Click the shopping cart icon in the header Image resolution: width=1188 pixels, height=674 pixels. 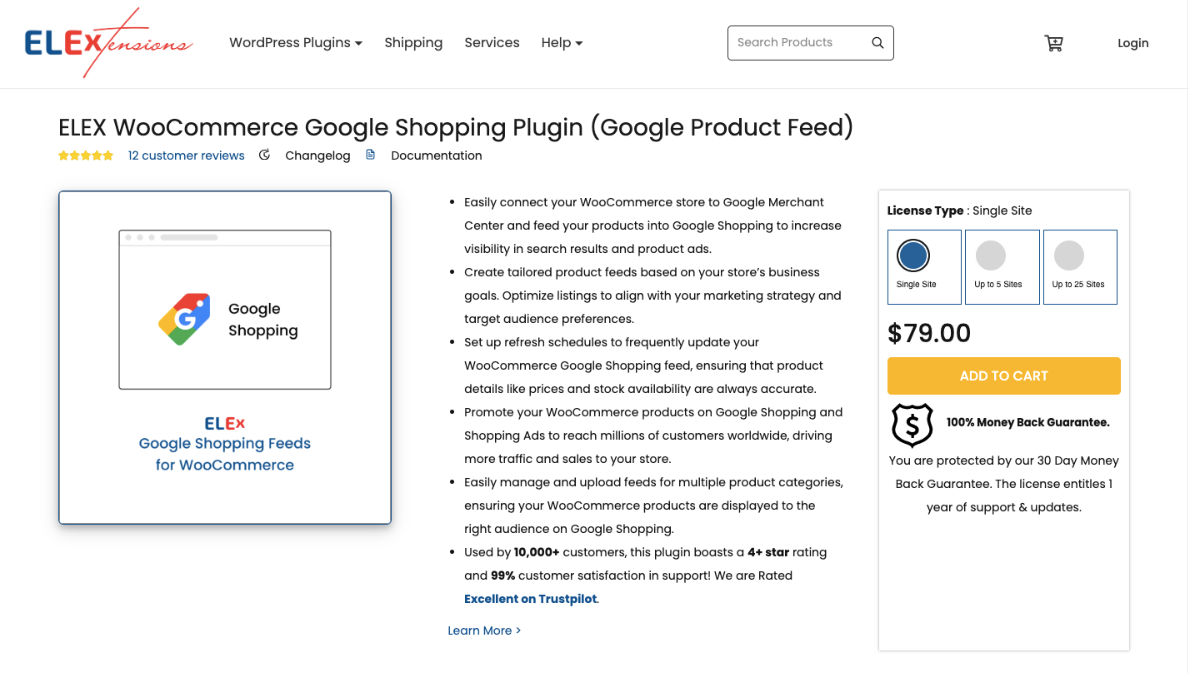click(1053, 43)
